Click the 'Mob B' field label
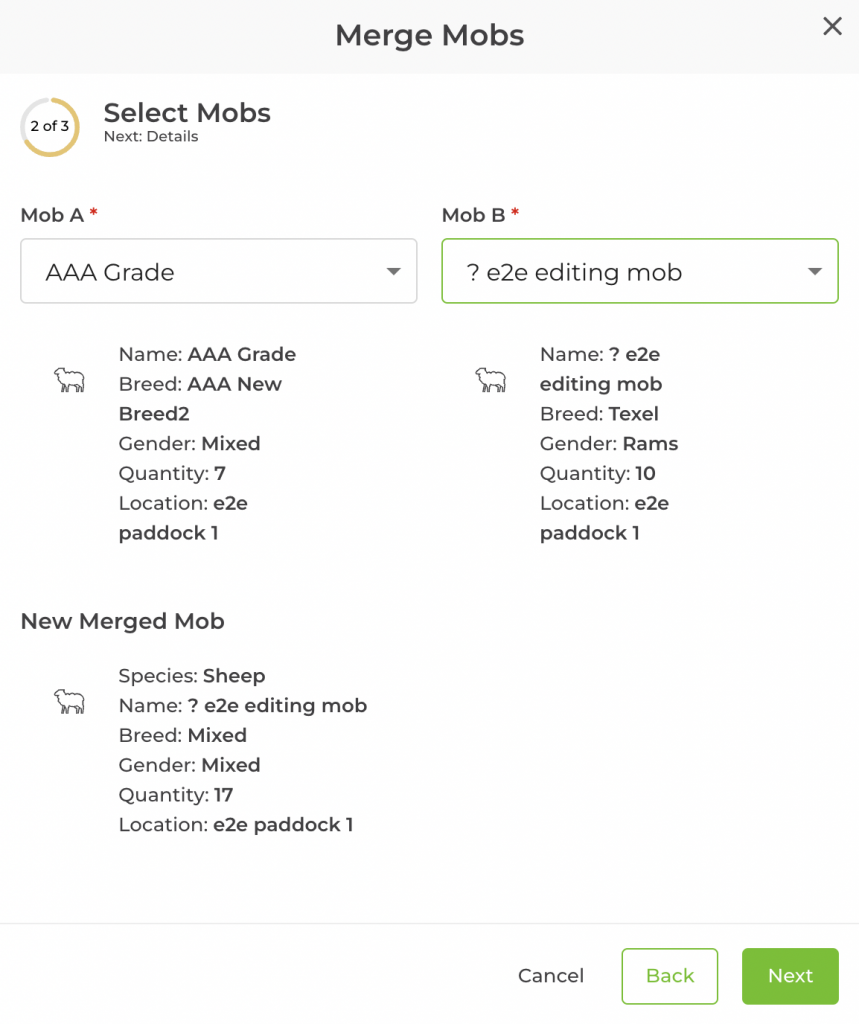The height and width of the screenshot is (1024, 859). click(473, 215)
